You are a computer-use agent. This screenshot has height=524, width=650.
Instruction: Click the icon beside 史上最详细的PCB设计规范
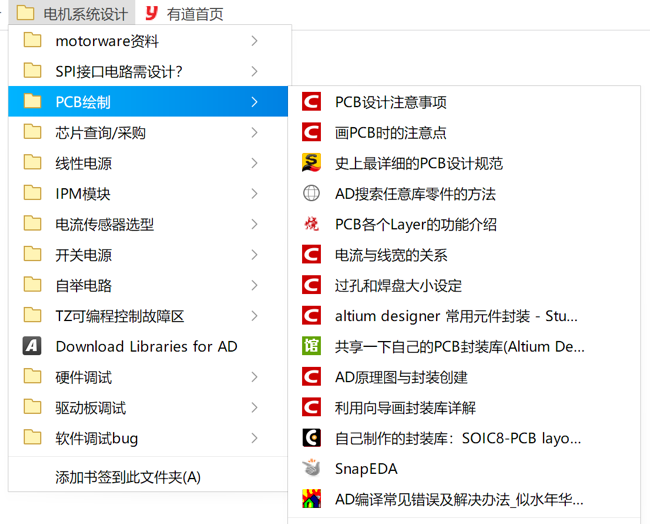(312, 163)
